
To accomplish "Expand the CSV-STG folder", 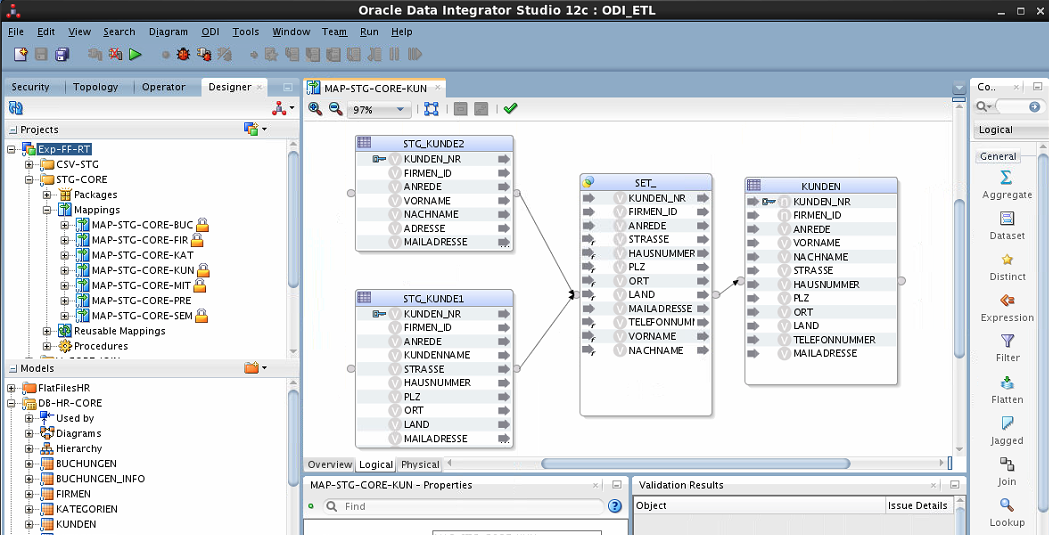I will [x=29, y=164].
